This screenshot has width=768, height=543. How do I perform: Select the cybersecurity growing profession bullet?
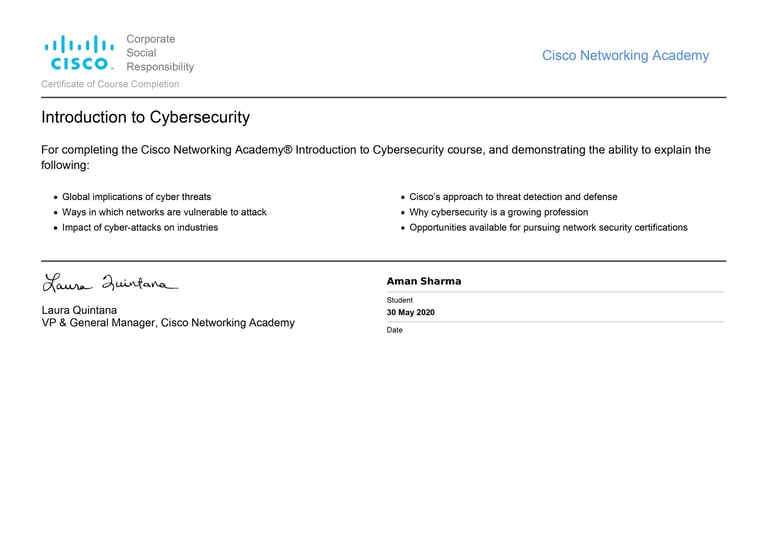point(498,212)
